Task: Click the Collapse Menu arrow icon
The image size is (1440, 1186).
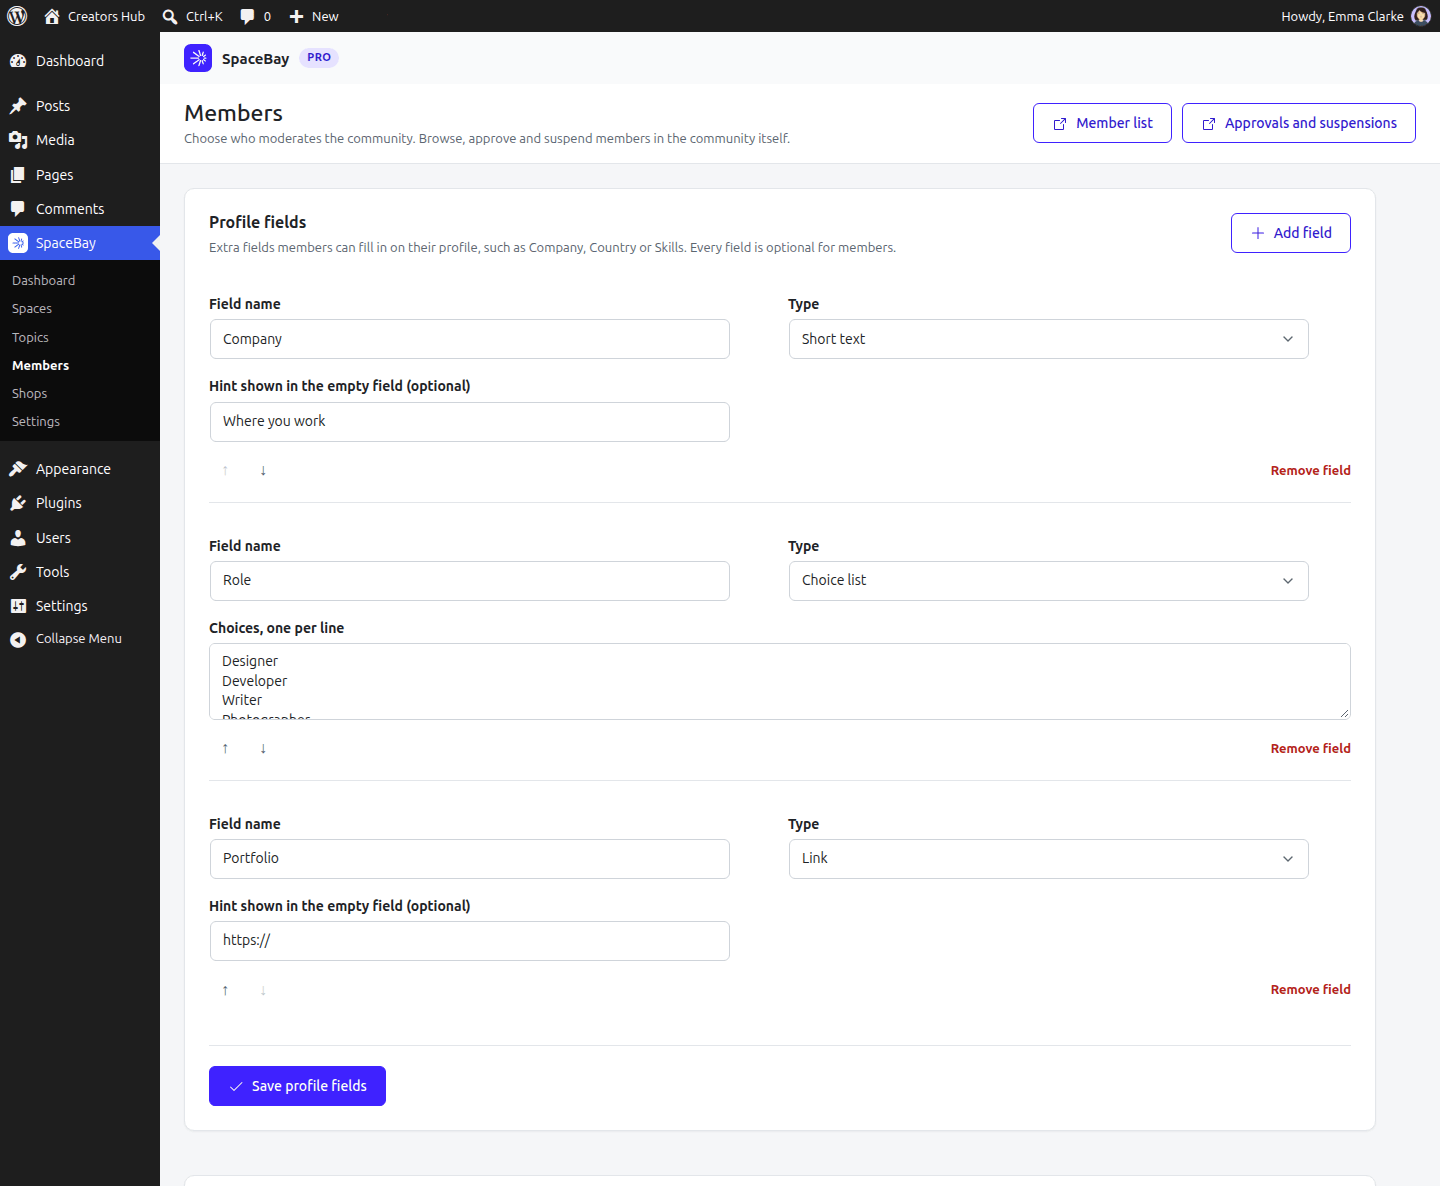Action: click(18, 640)
